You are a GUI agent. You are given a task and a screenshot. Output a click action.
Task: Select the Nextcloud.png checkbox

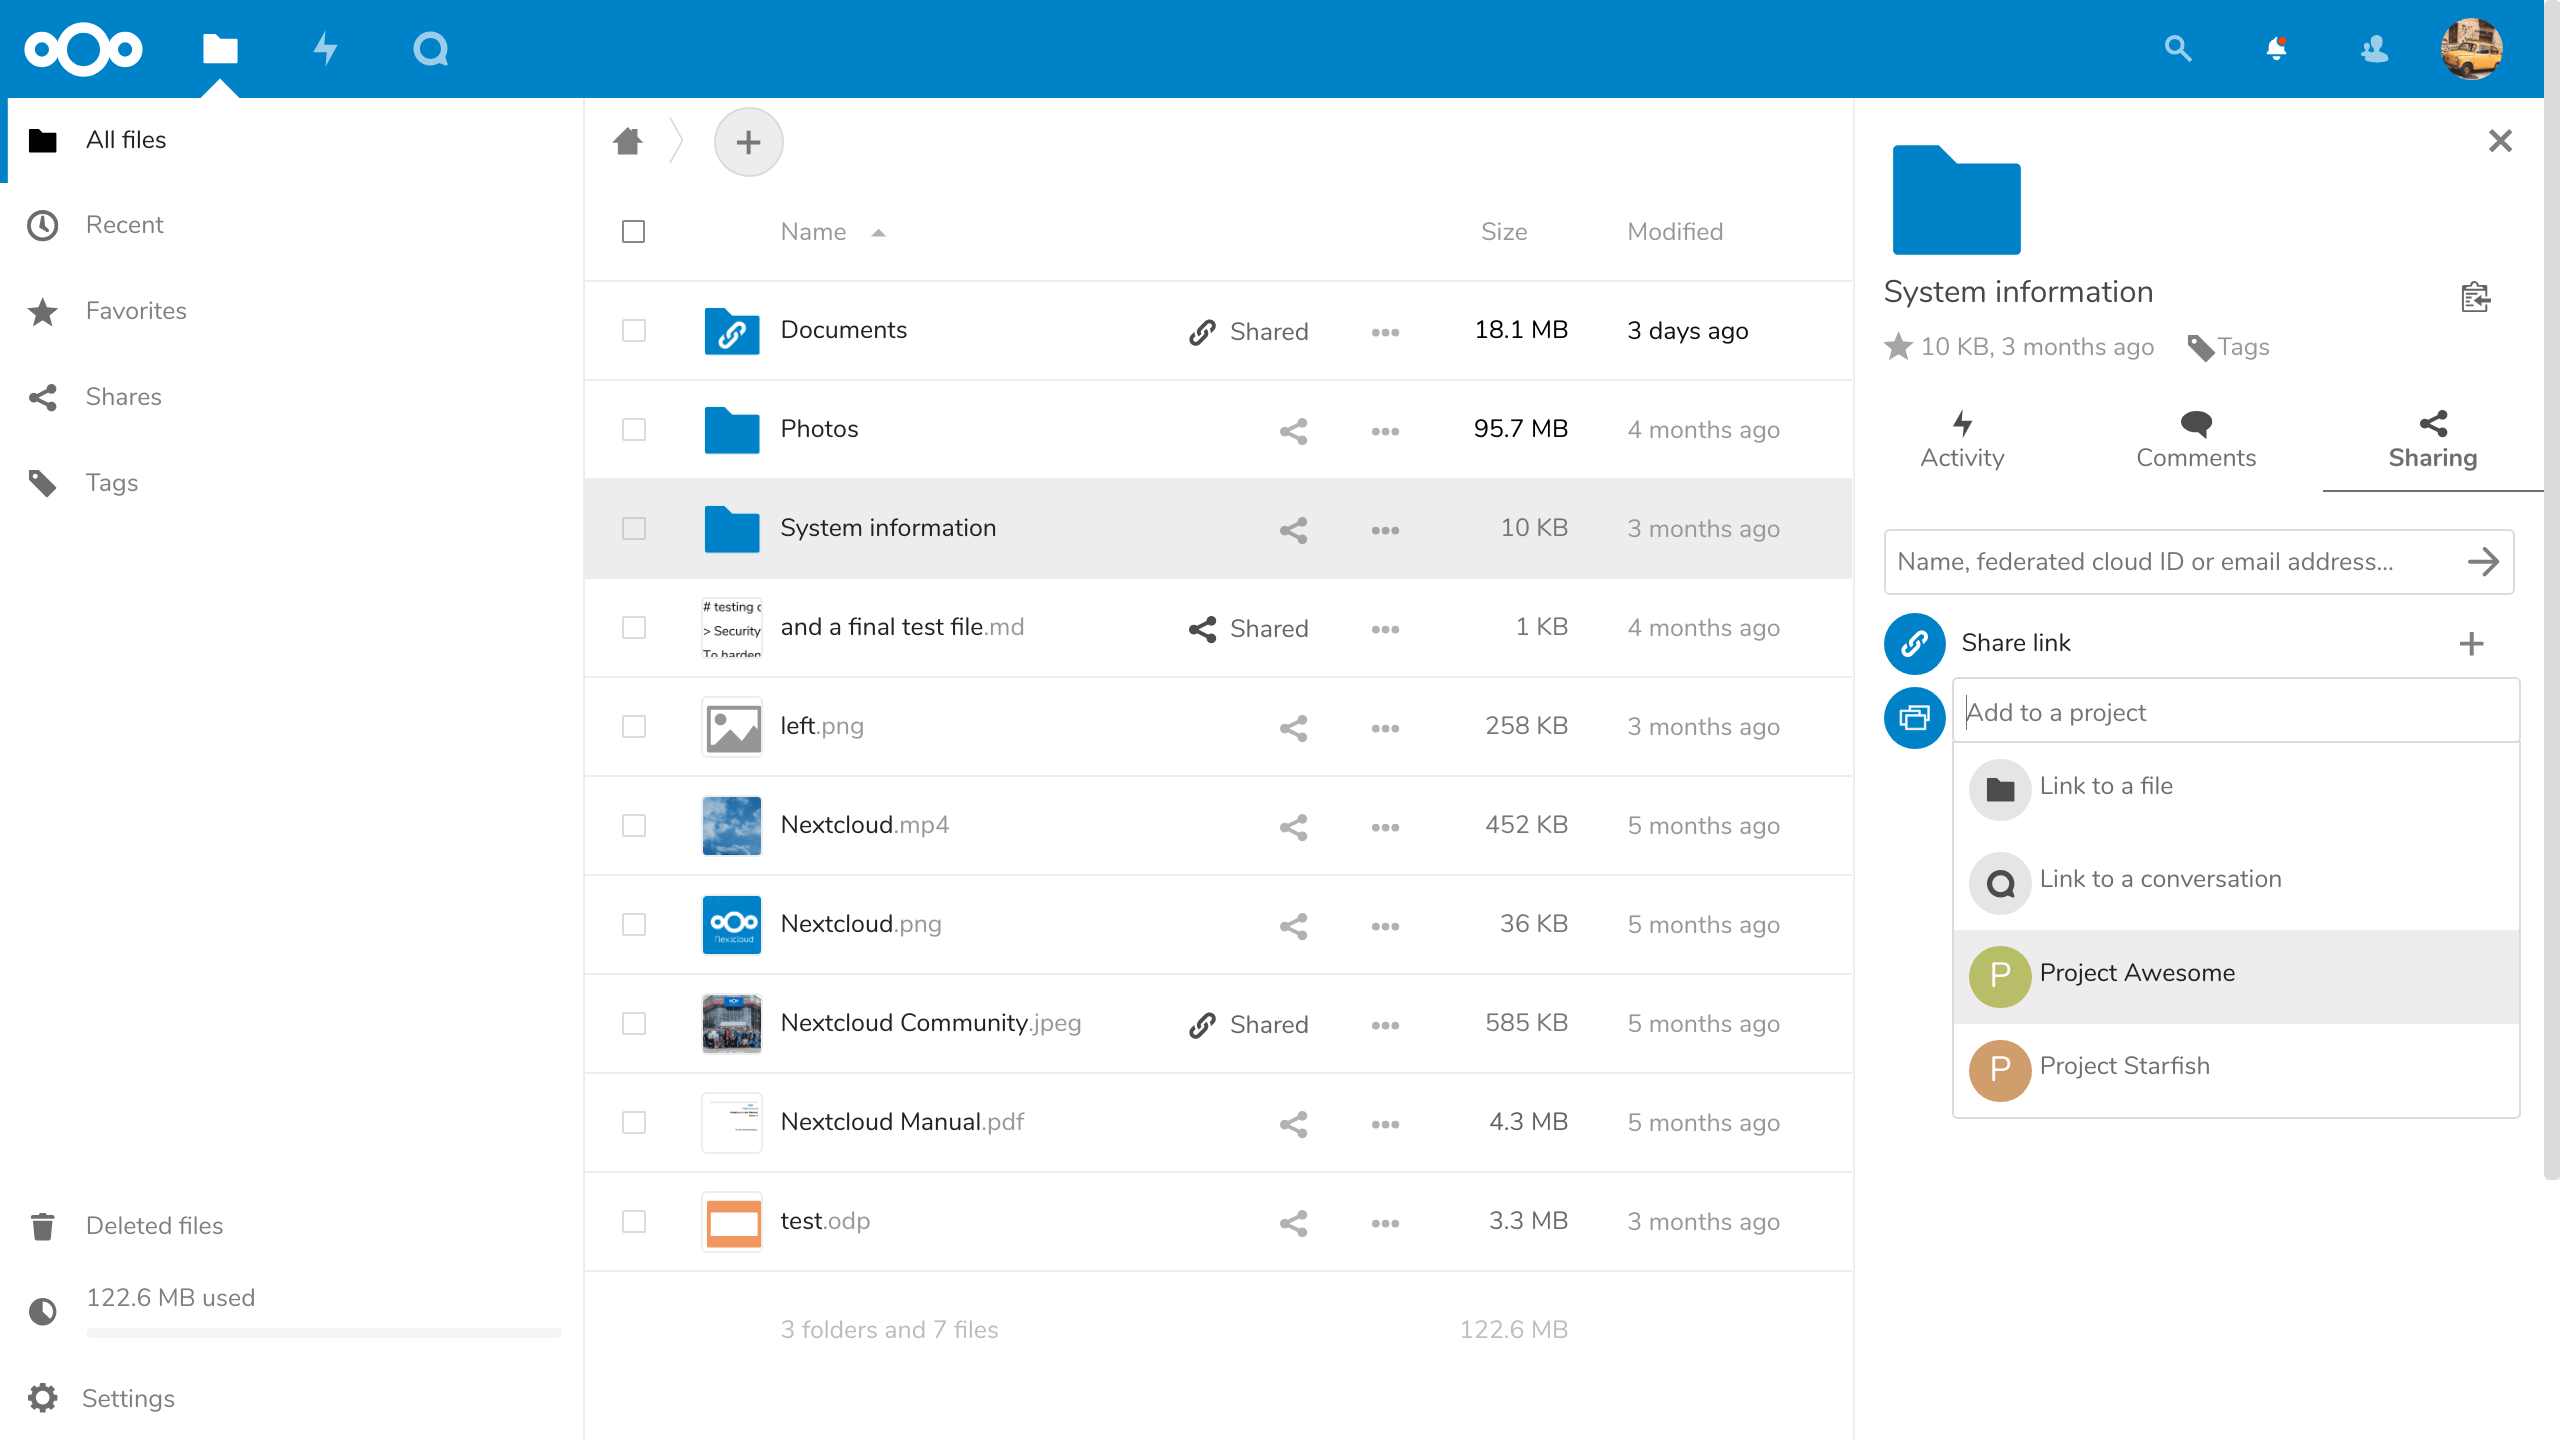633,924
